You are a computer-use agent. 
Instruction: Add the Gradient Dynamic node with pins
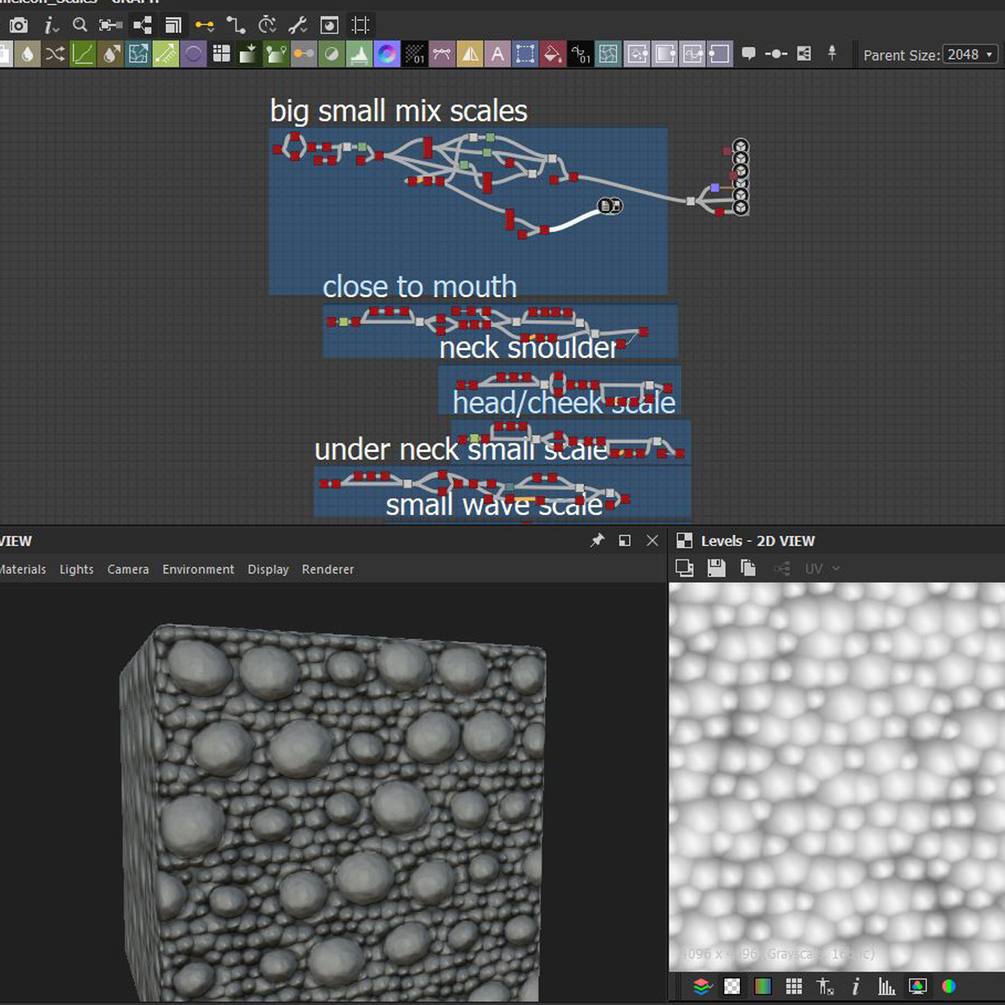click(x=276, y=54)
